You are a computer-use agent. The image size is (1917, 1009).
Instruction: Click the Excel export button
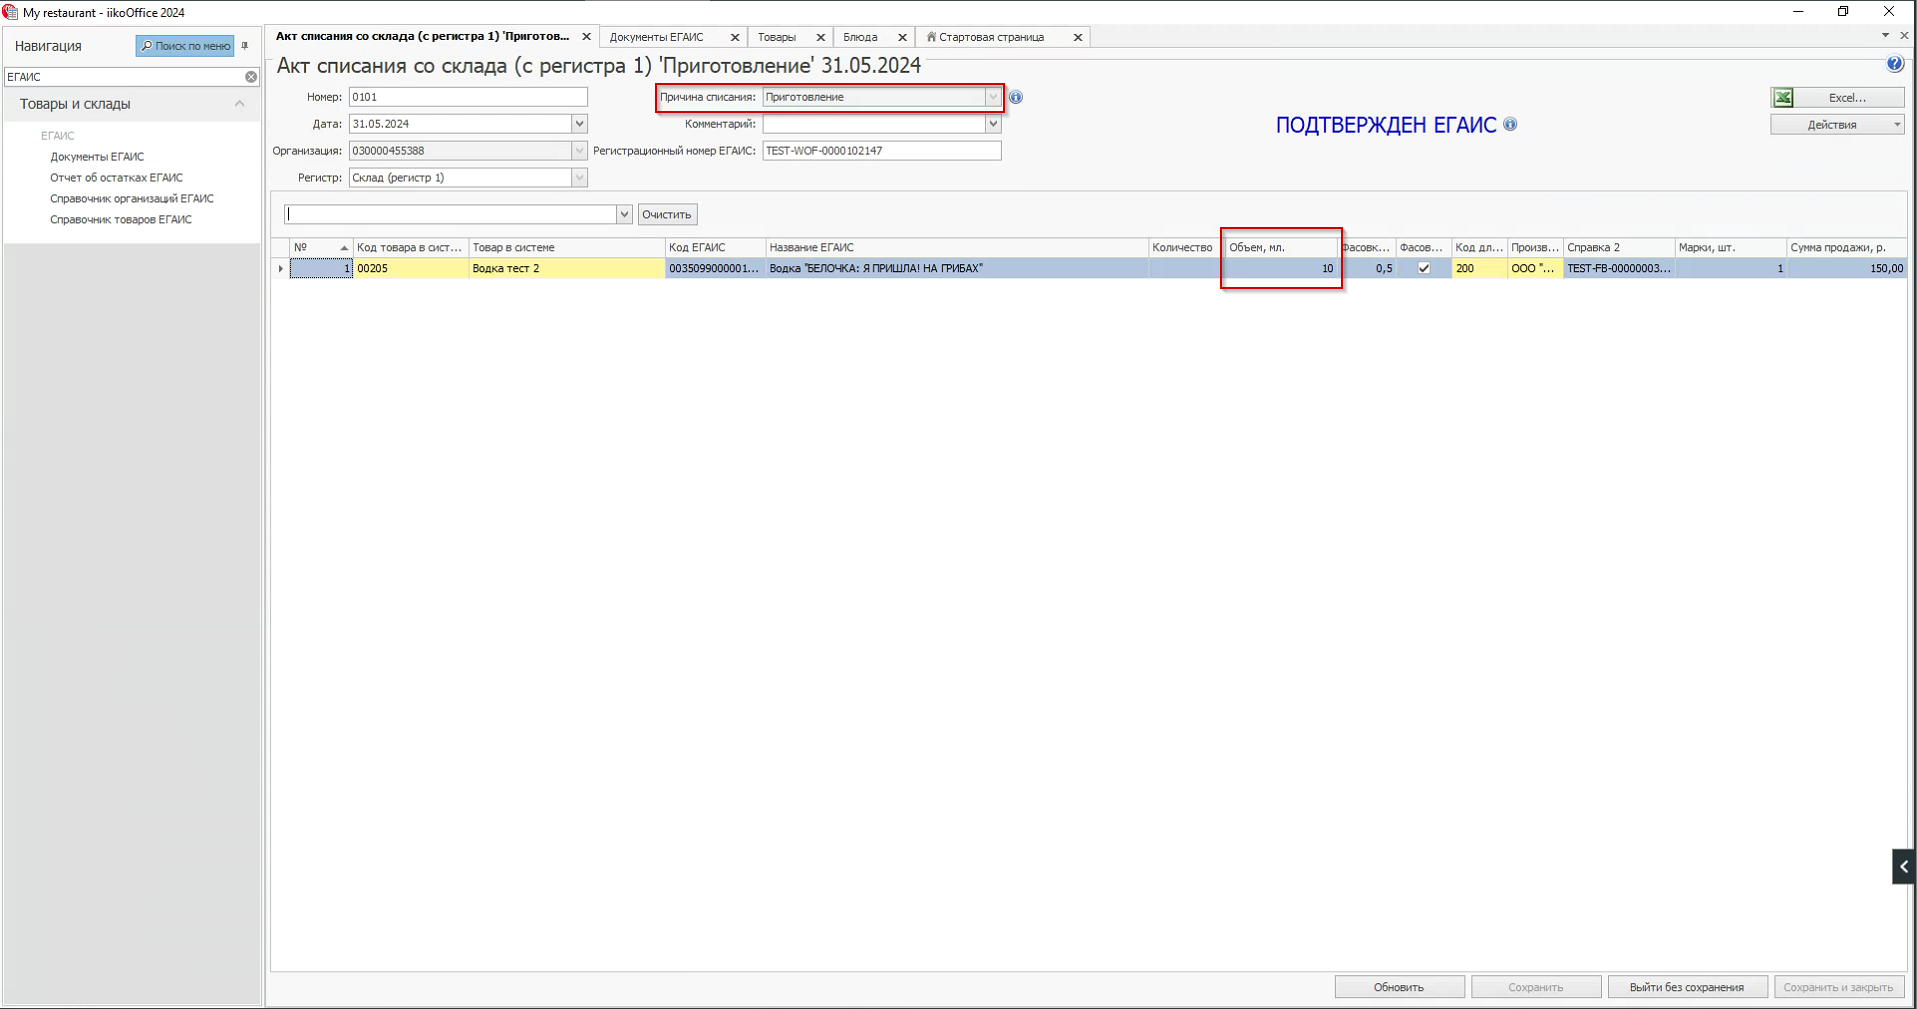(1837, 97)
